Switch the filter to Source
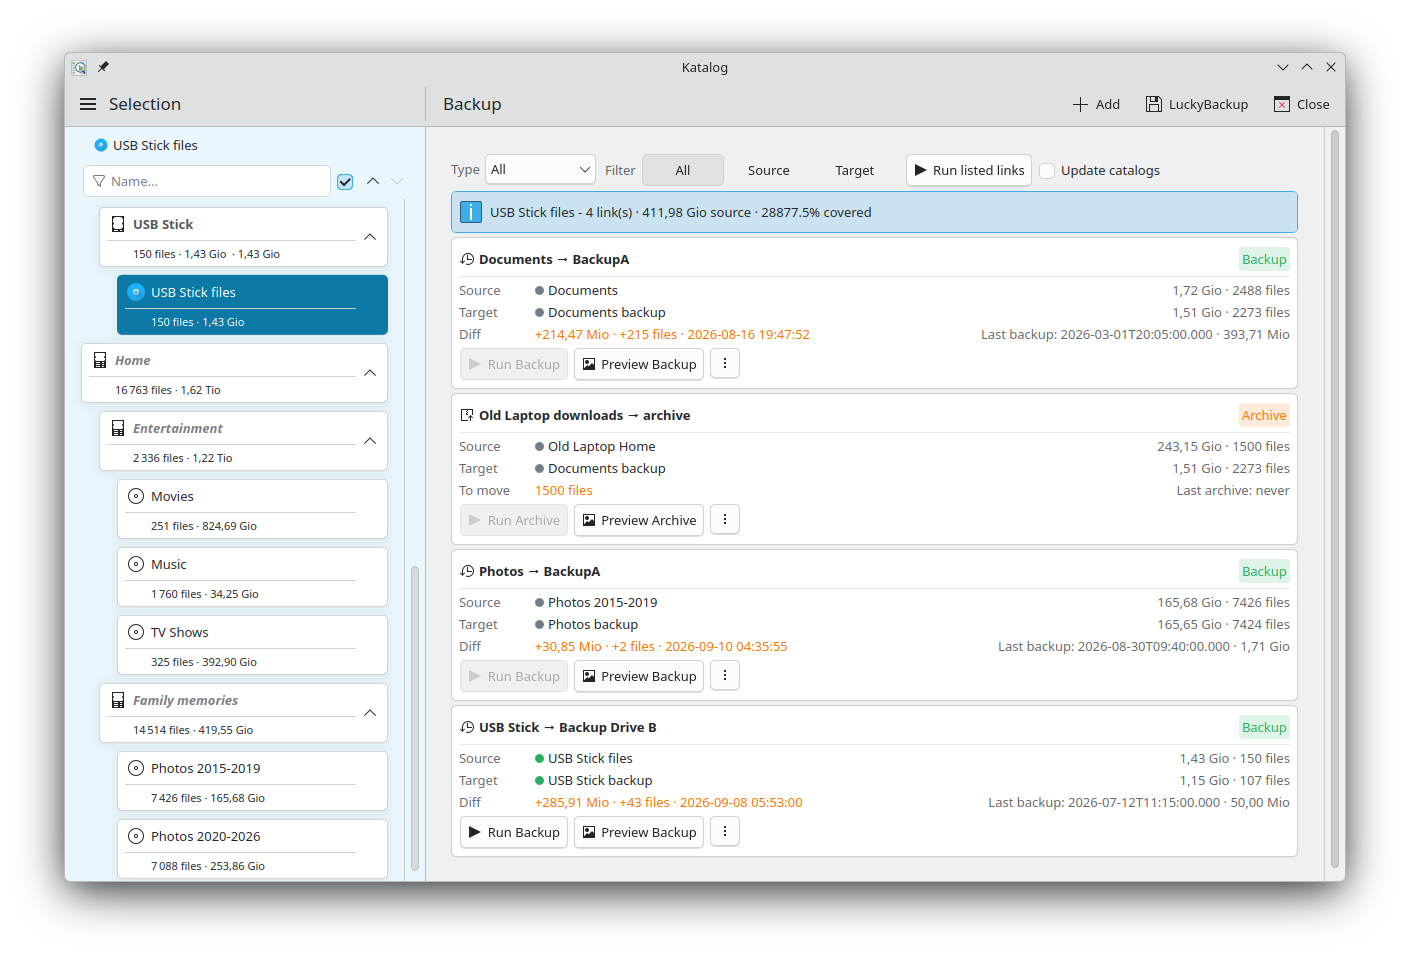The width and height of the screenshot is (1410, 958). [768, 170]
